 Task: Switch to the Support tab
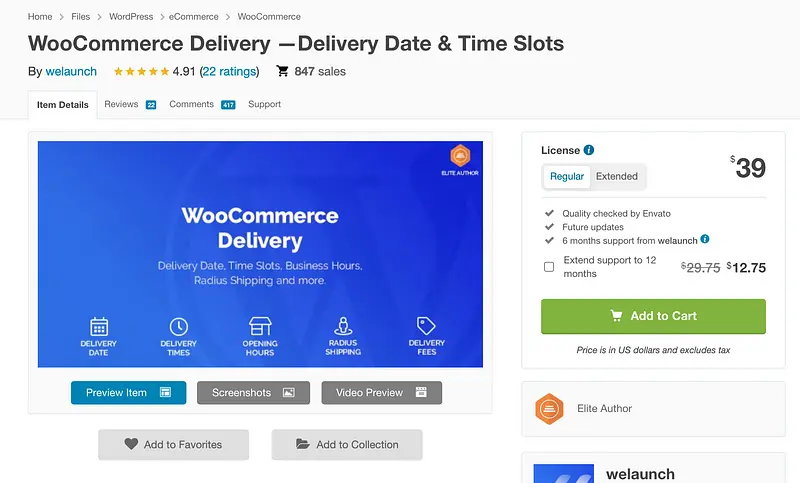264,104
